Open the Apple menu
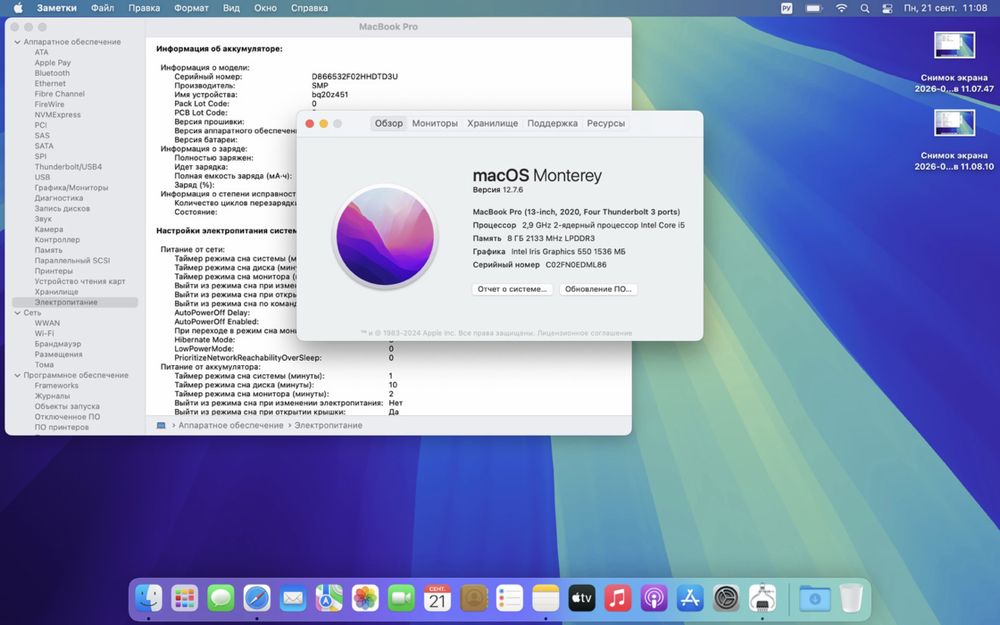 [x=18, y=8]
